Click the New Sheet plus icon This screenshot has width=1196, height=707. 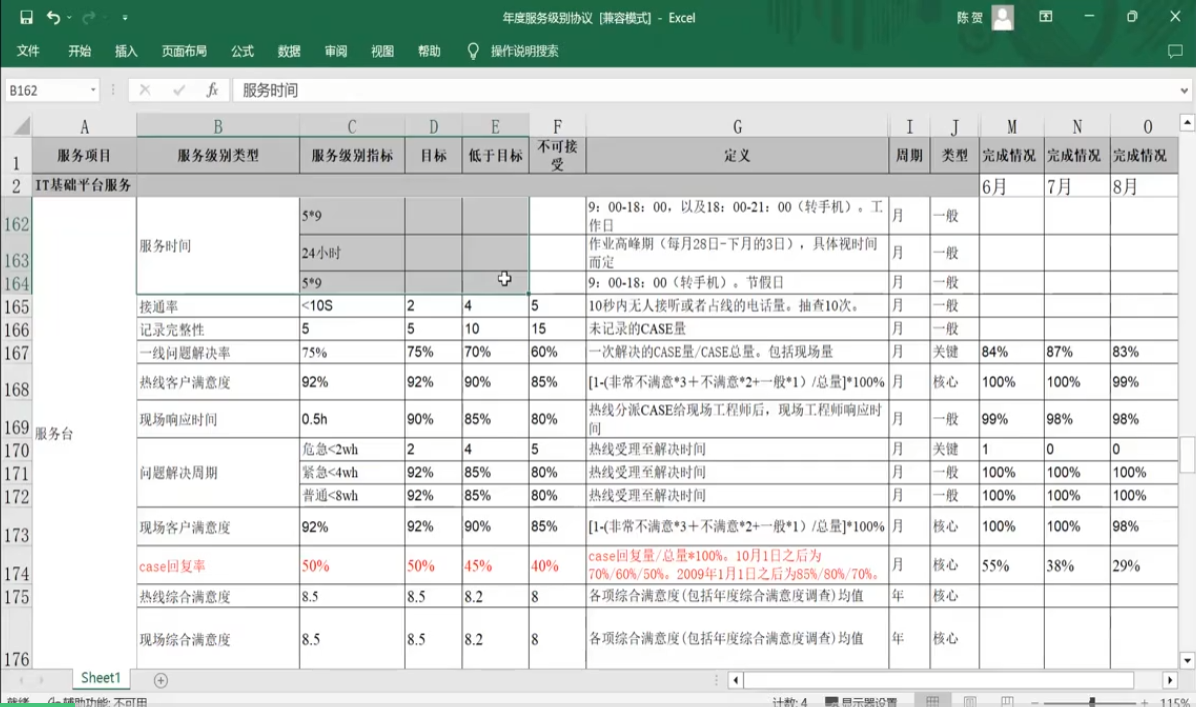(161, 680)
